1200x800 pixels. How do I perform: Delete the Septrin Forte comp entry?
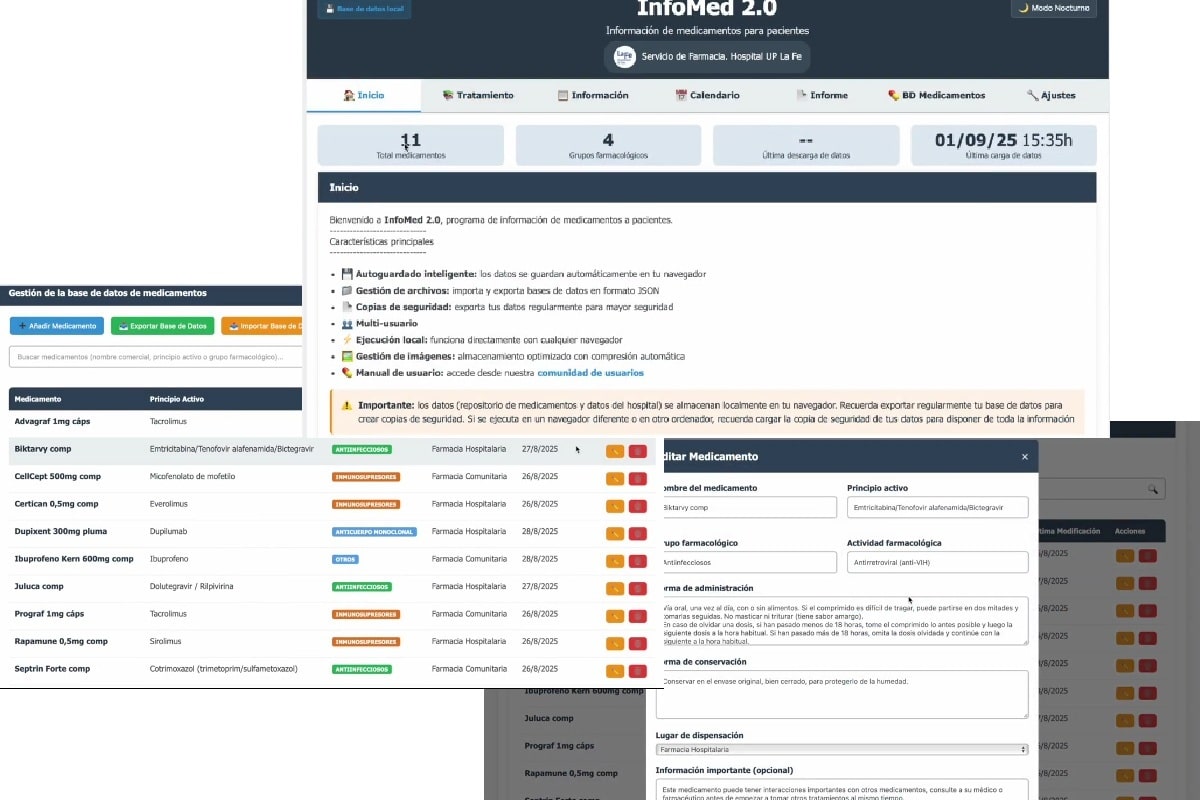(x=637, y=670)
